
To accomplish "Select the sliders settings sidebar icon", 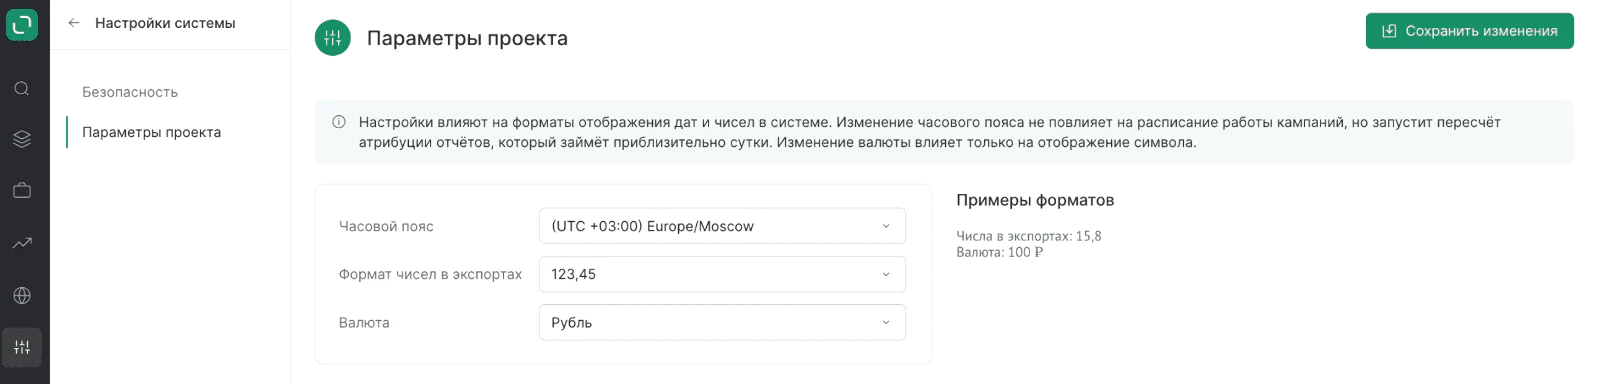I will click(x=22, y=348).
